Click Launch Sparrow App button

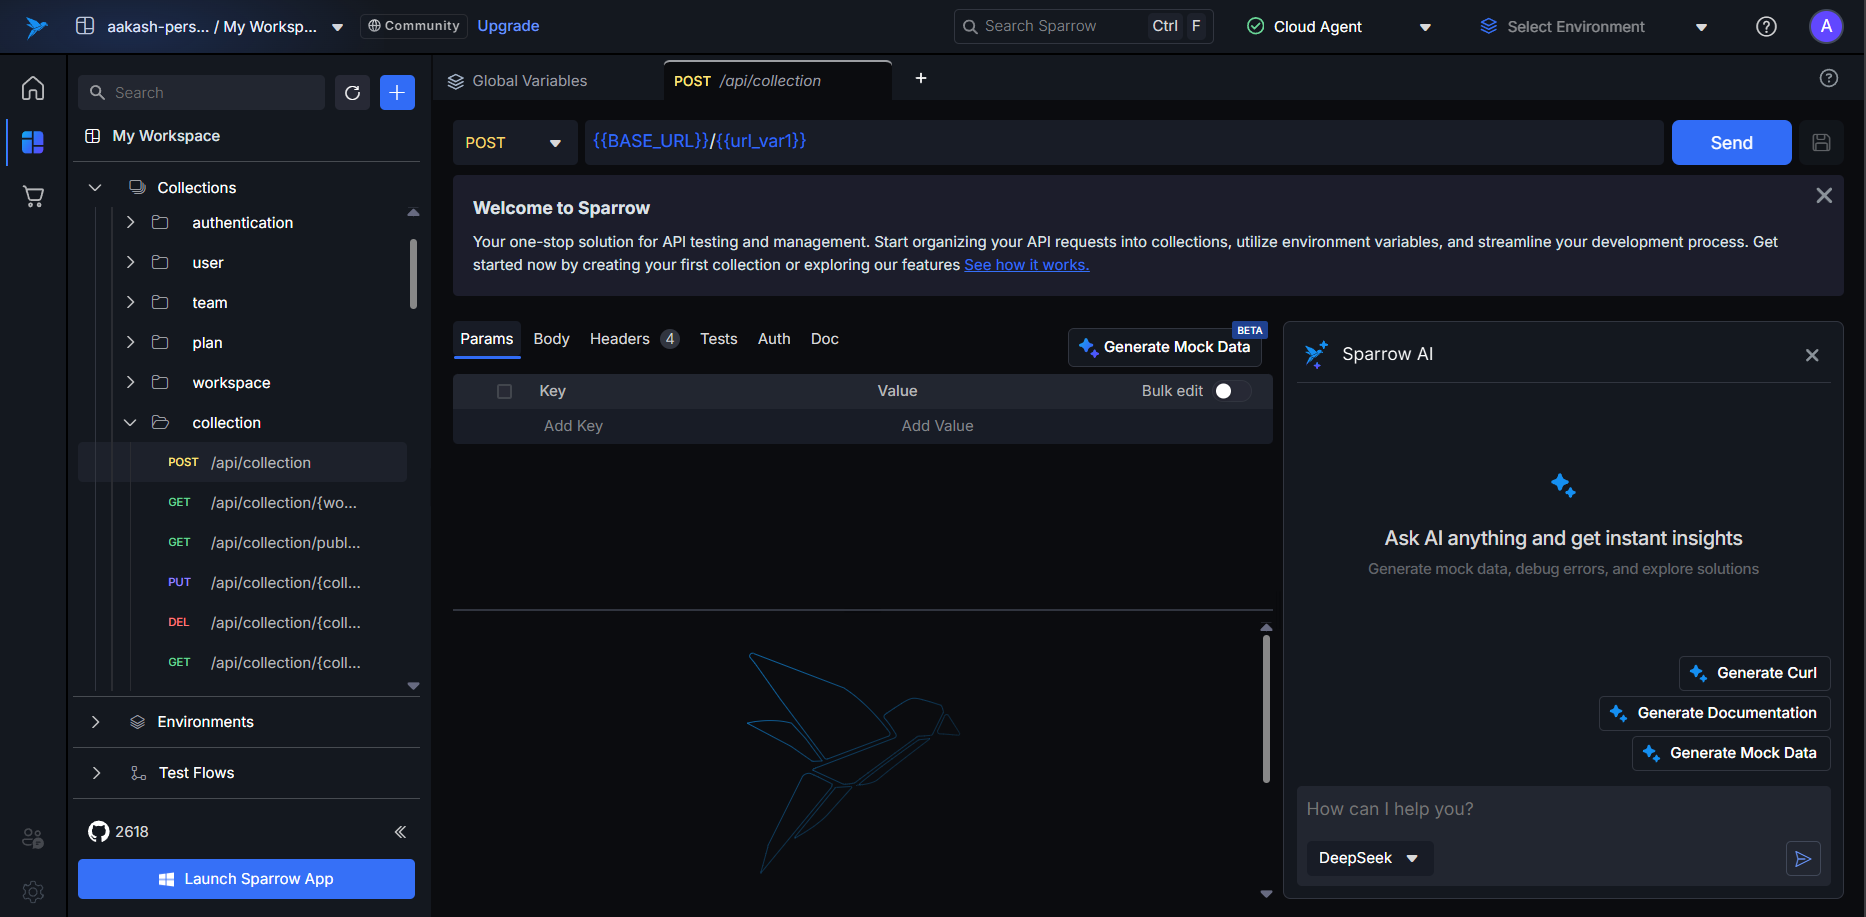tap(246, 879)
